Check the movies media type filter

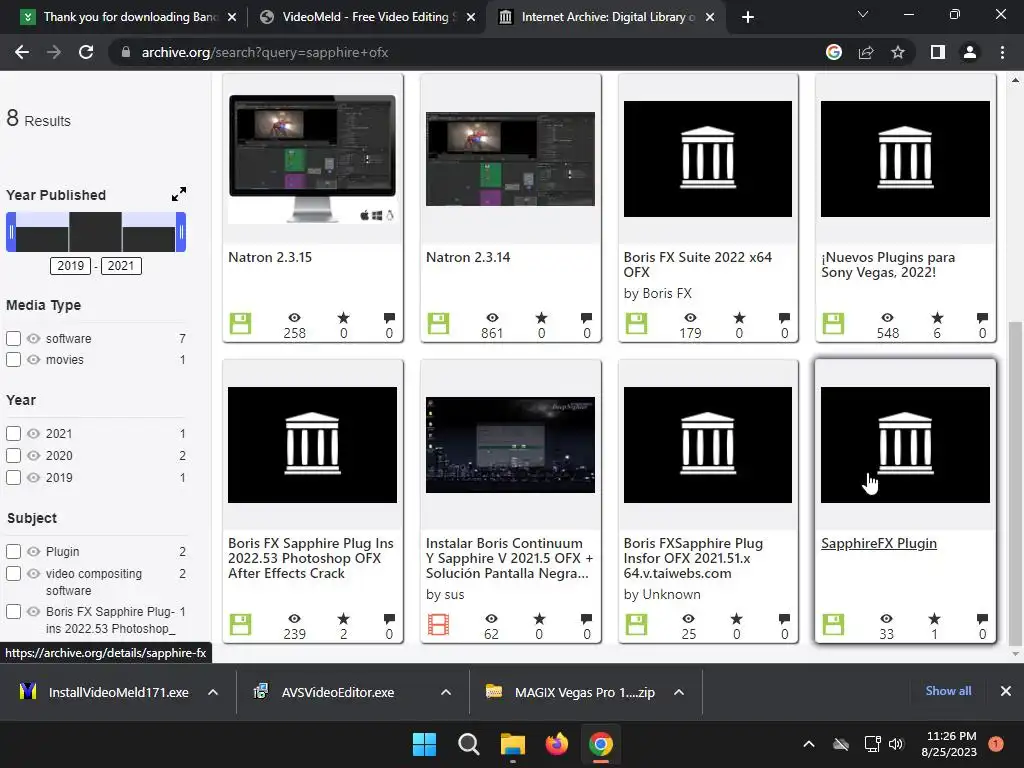(x=14, y=359)
